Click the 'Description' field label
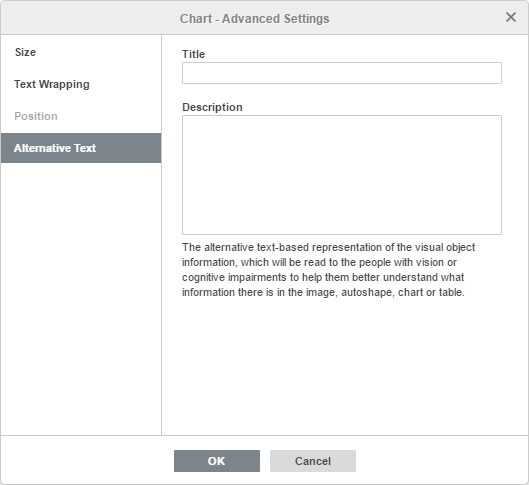The height and width of the screenshot is (485, 529). click(x=212, y=107)
